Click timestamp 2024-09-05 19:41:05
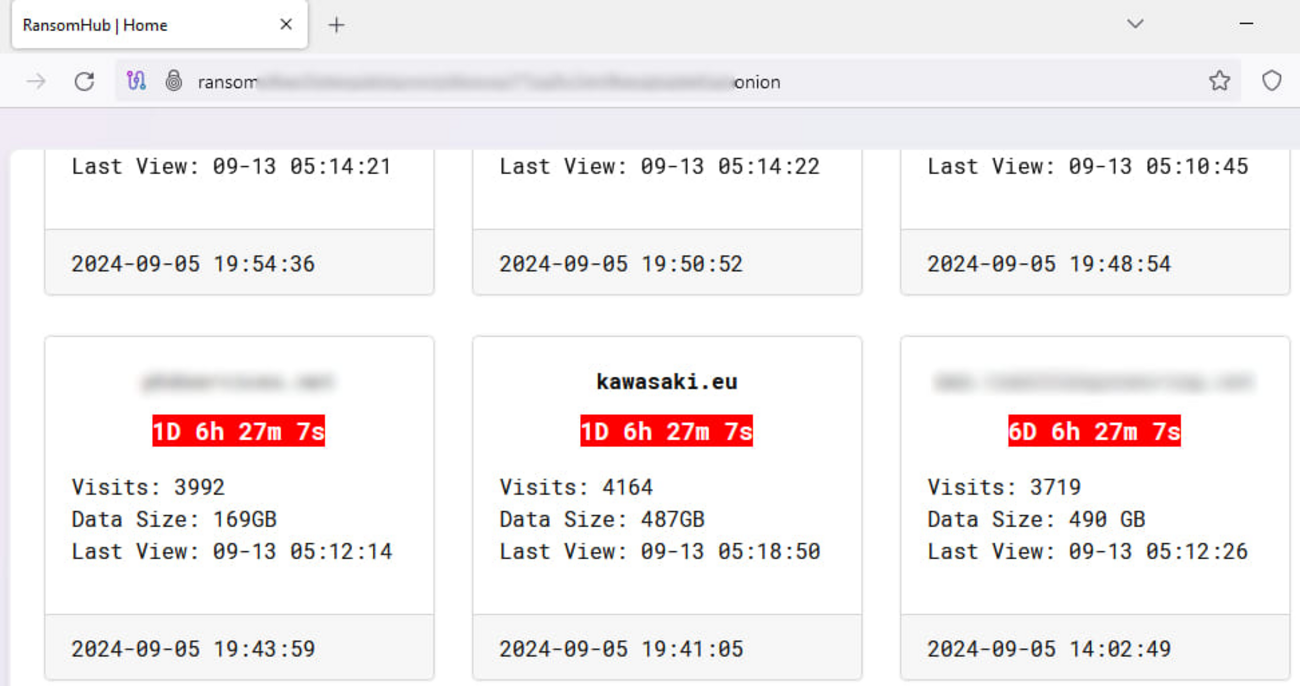Image resolution: width=1300 pixels, height=686 pixels. (x=621, y=648)
